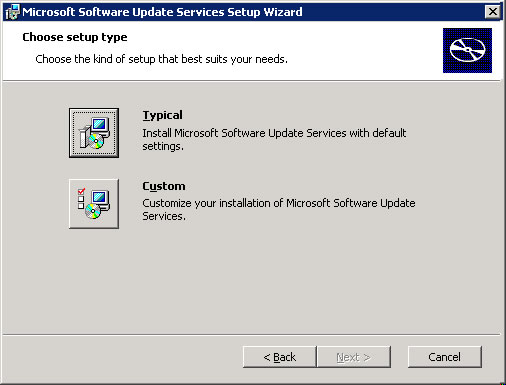Click the Typical heading label
Viewport: 506px width, 385px height.
point(162,115)
